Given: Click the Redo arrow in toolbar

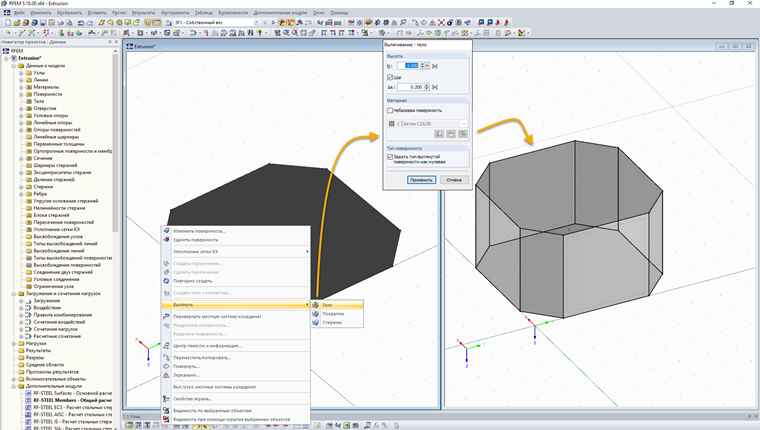Looking at the screenshot, I should [90, 22].
